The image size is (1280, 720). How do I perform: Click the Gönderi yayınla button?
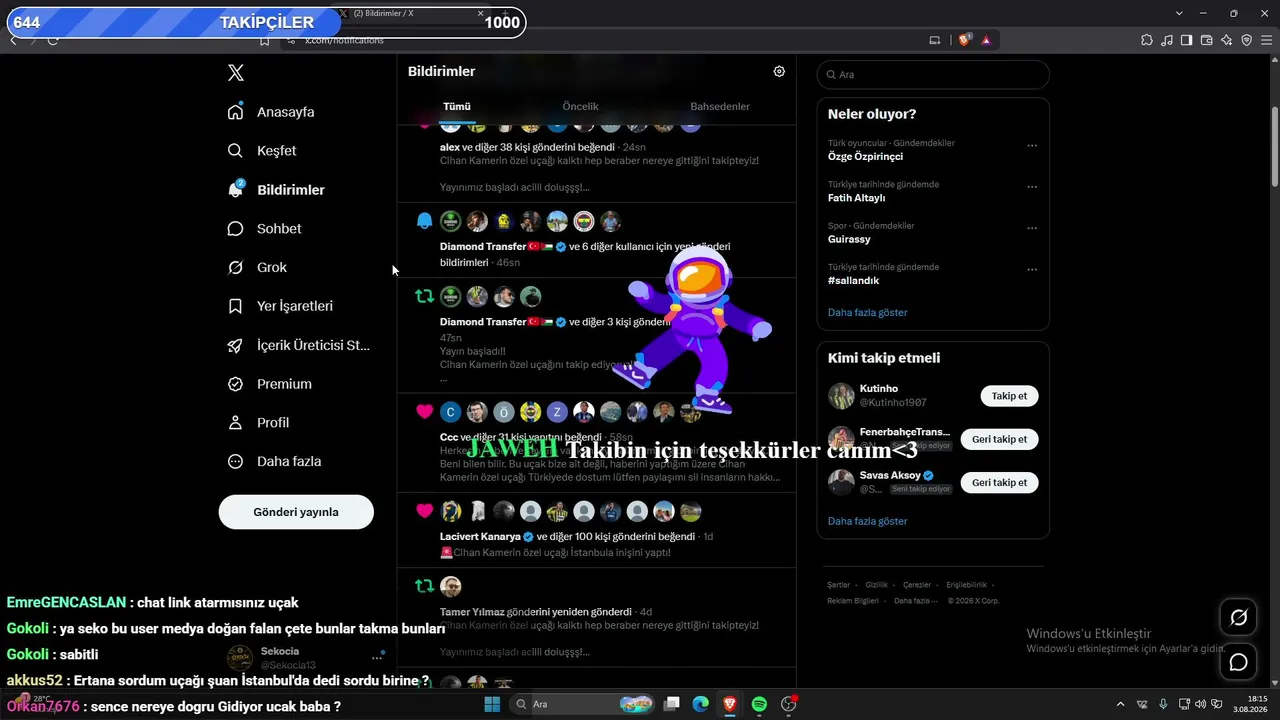(x=296, y=512)
